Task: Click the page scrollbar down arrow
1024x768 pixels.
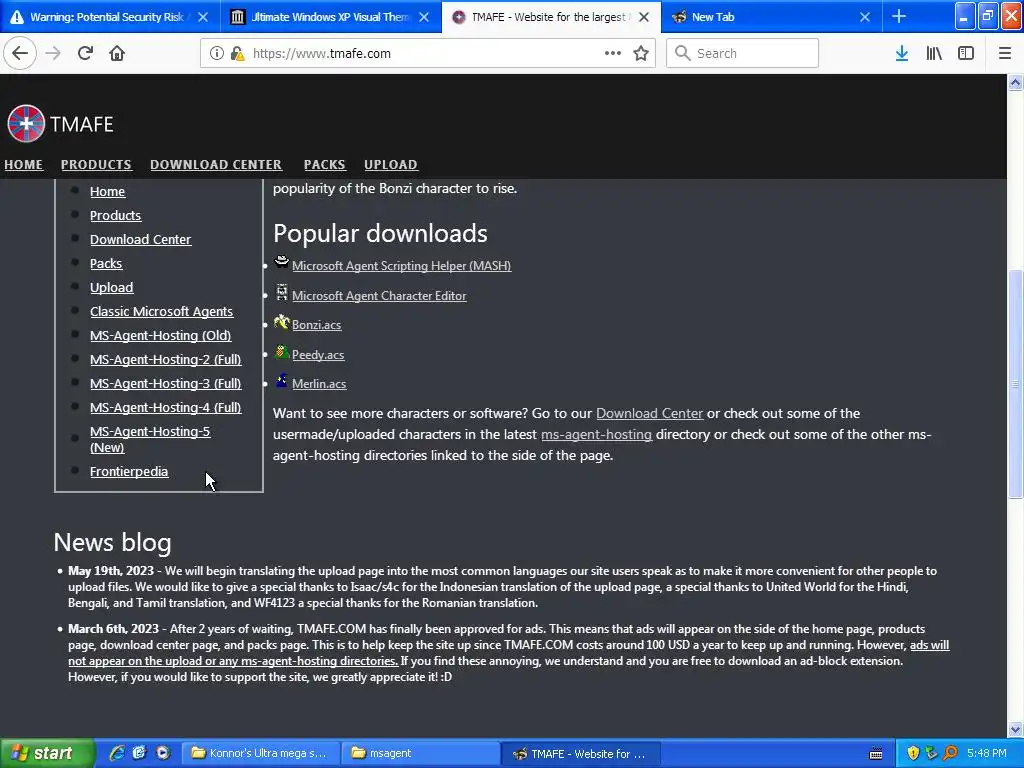Action: point(1015,729)
